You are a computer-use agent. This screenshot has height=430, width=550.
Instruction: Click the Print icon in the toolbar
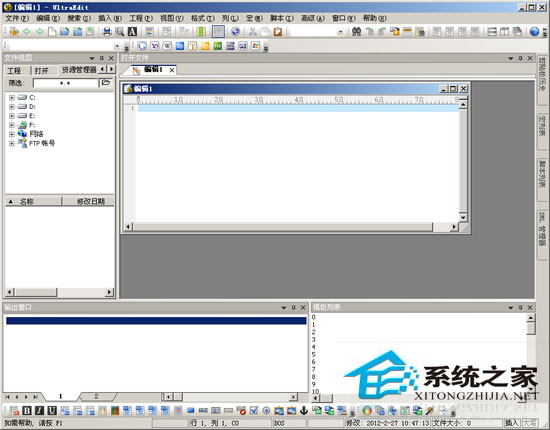point(107,32)
